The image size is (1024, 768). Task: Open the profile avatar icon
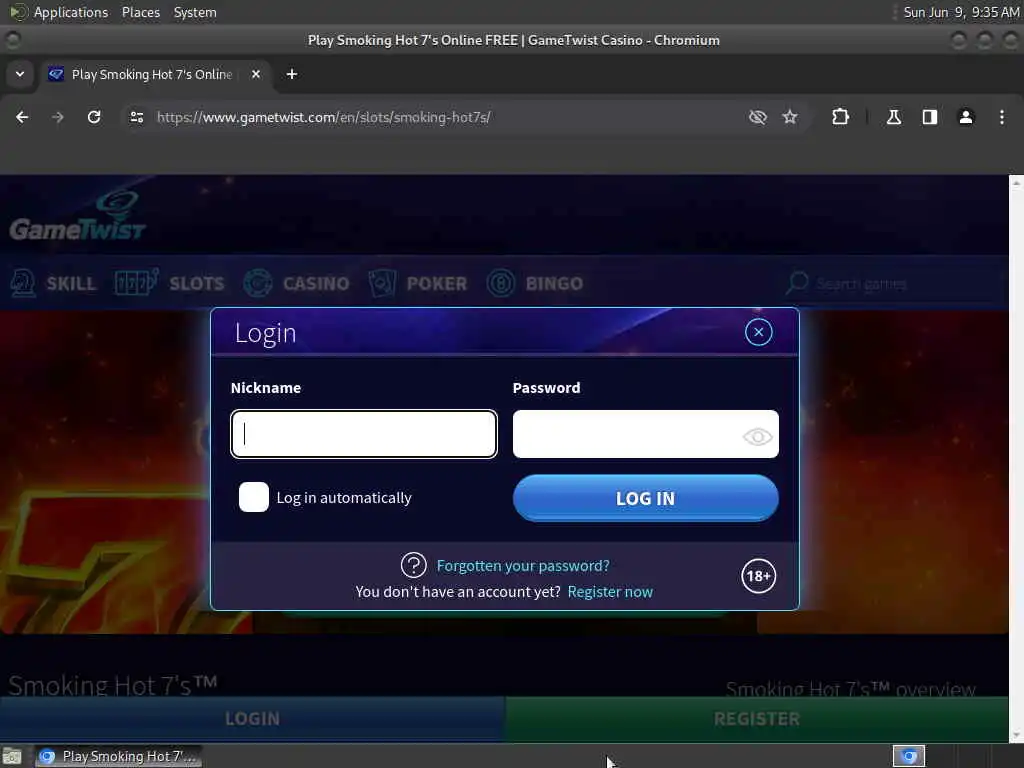965,117
